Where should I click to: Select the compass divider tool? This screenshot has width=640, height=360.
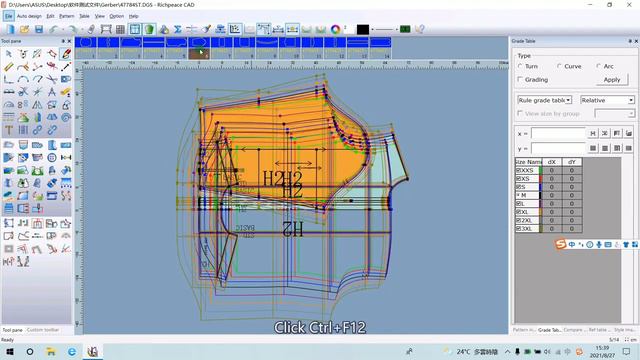[x=51, y=92]
